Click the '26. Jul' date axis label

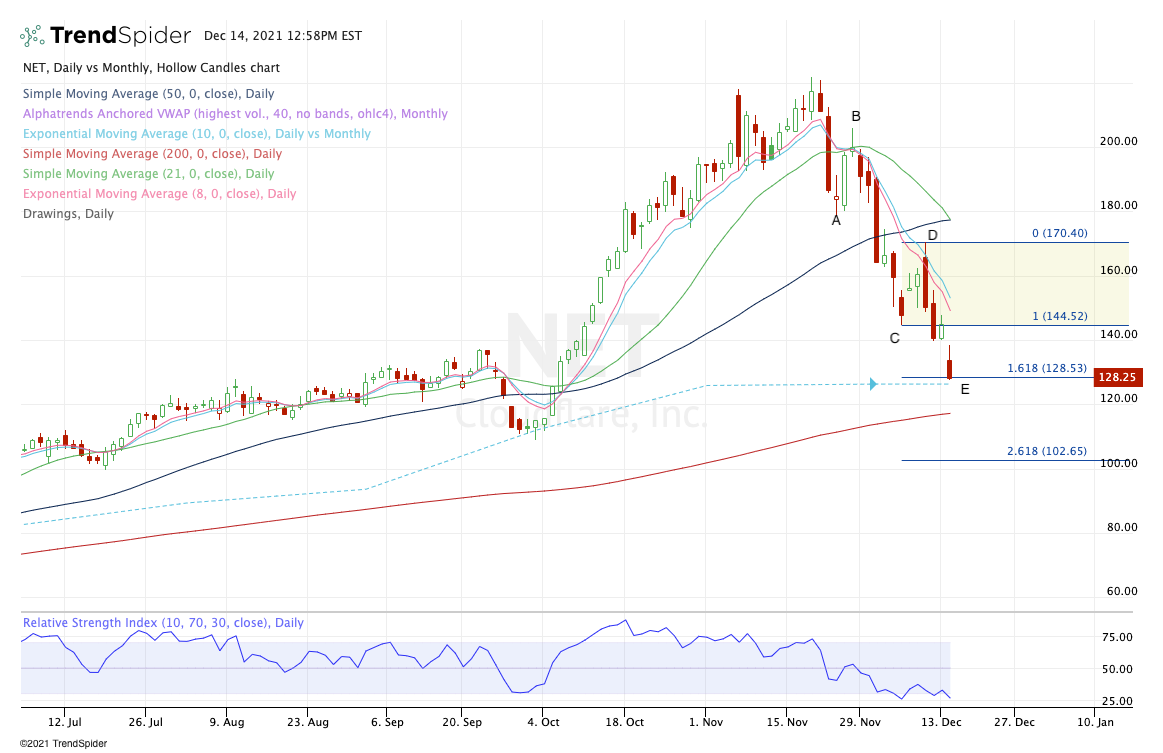[145, 722]
